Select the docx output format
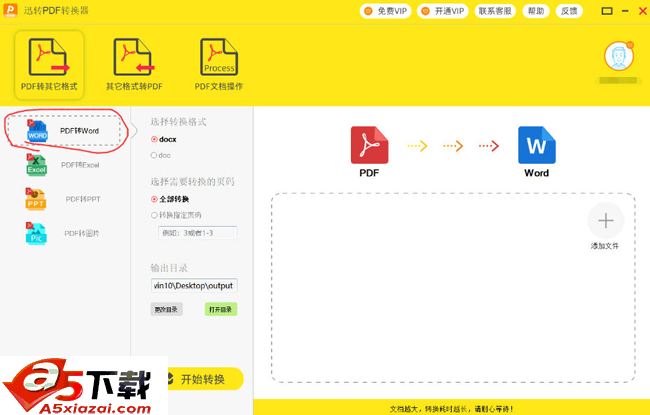650x415 pixels. [164, 139]
